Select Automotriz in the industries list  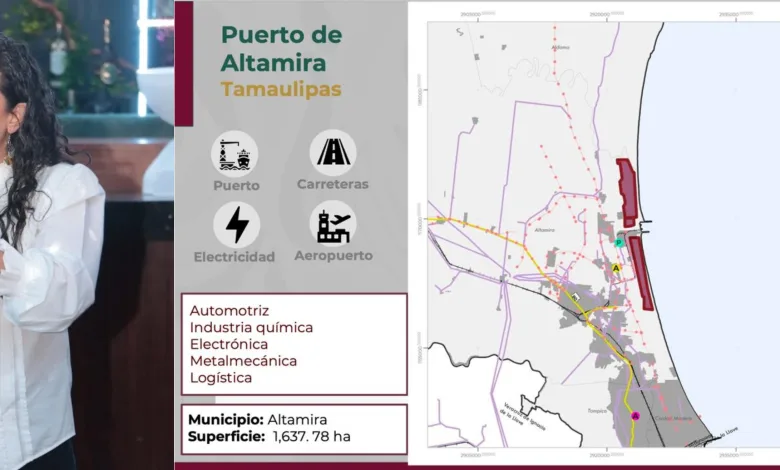tap(229, 311)
